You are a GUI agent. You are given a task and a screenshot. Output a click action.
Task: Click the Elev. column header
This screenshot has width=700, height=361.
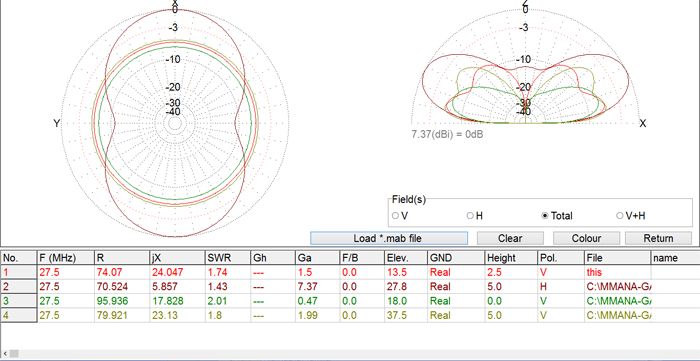tap(406, 257)
